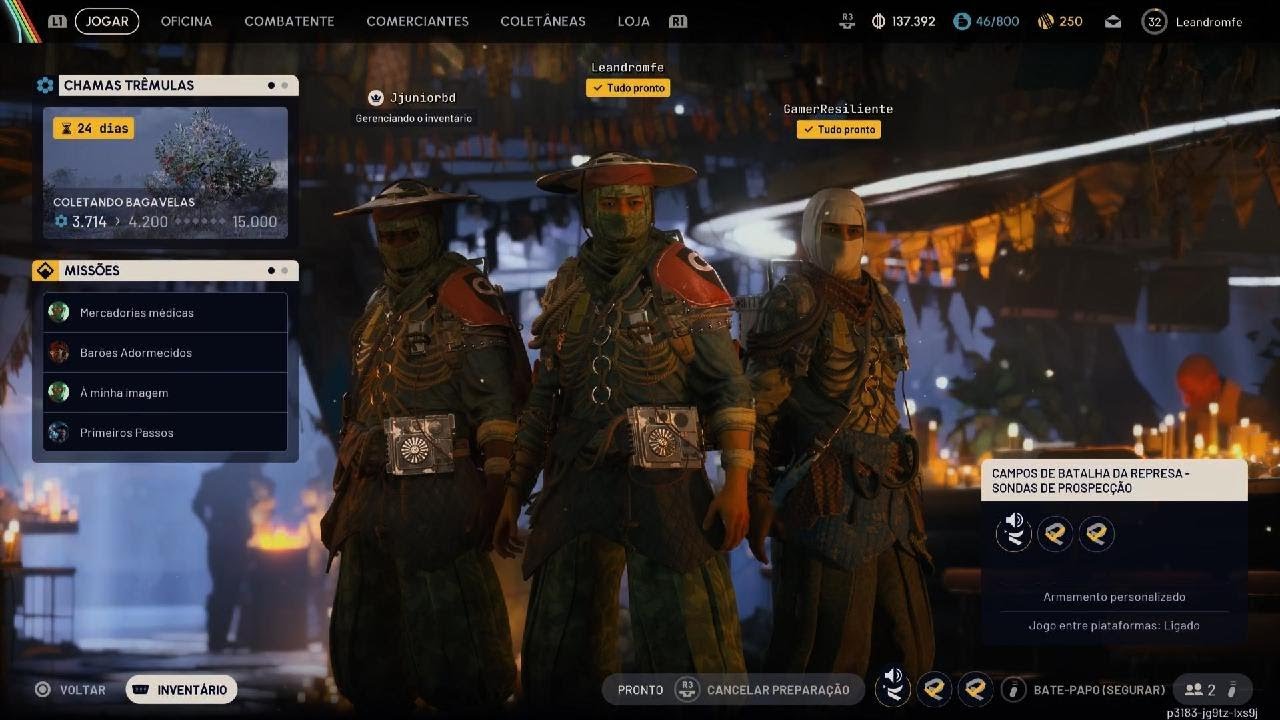Click the second squad slot in map panel
The width and height of the screenshot is (1280, 720).
tap(1055, 533)
